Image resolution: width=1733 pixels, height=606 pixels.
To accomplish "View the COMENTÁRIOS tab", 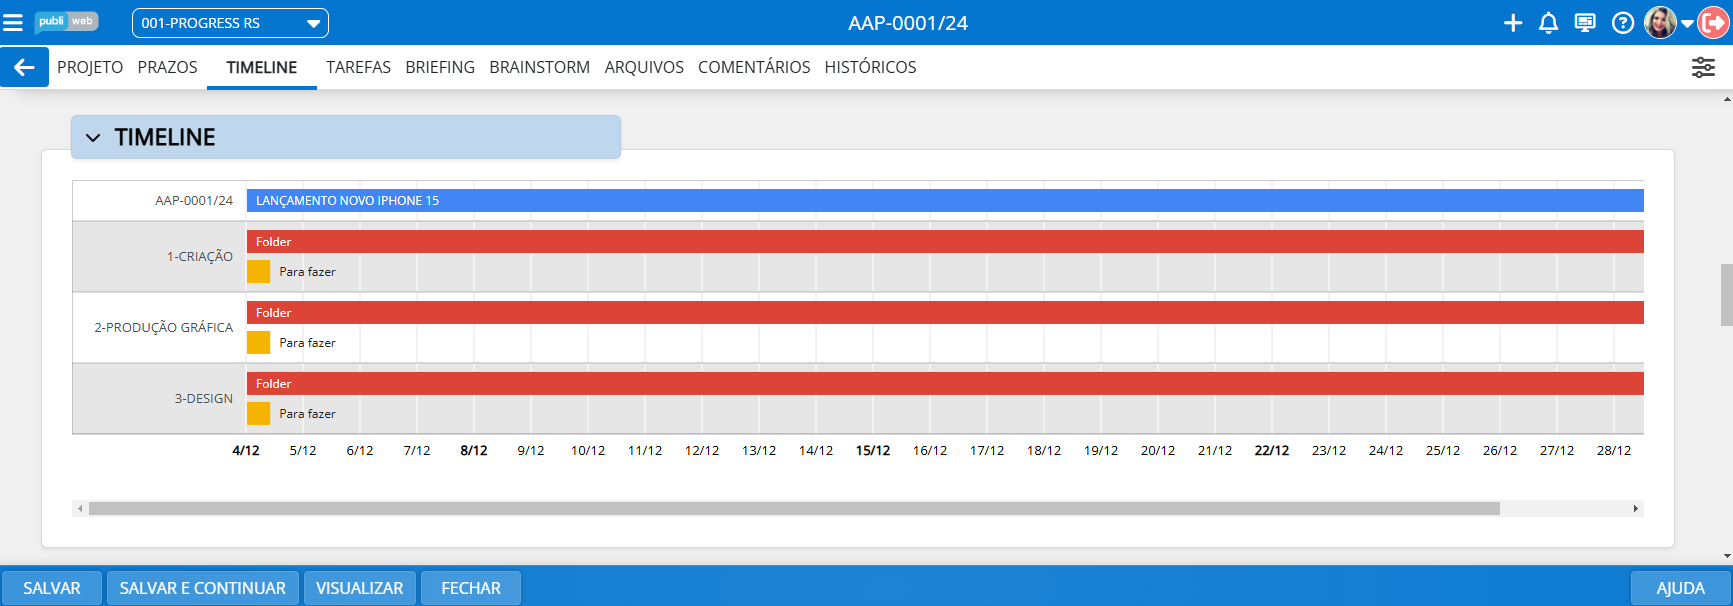I will (x=754, y=67).
